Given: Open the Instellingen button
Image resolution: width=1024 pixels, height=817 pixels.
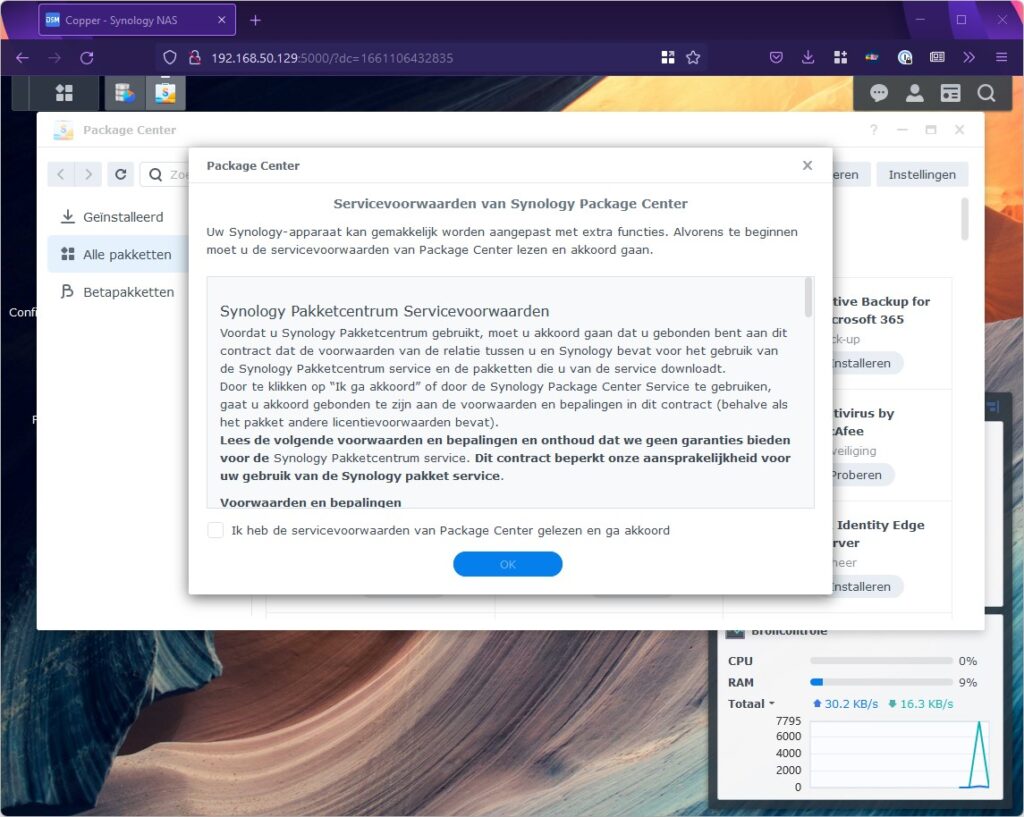Looking at the screenshot, I should tap(921, 174).
